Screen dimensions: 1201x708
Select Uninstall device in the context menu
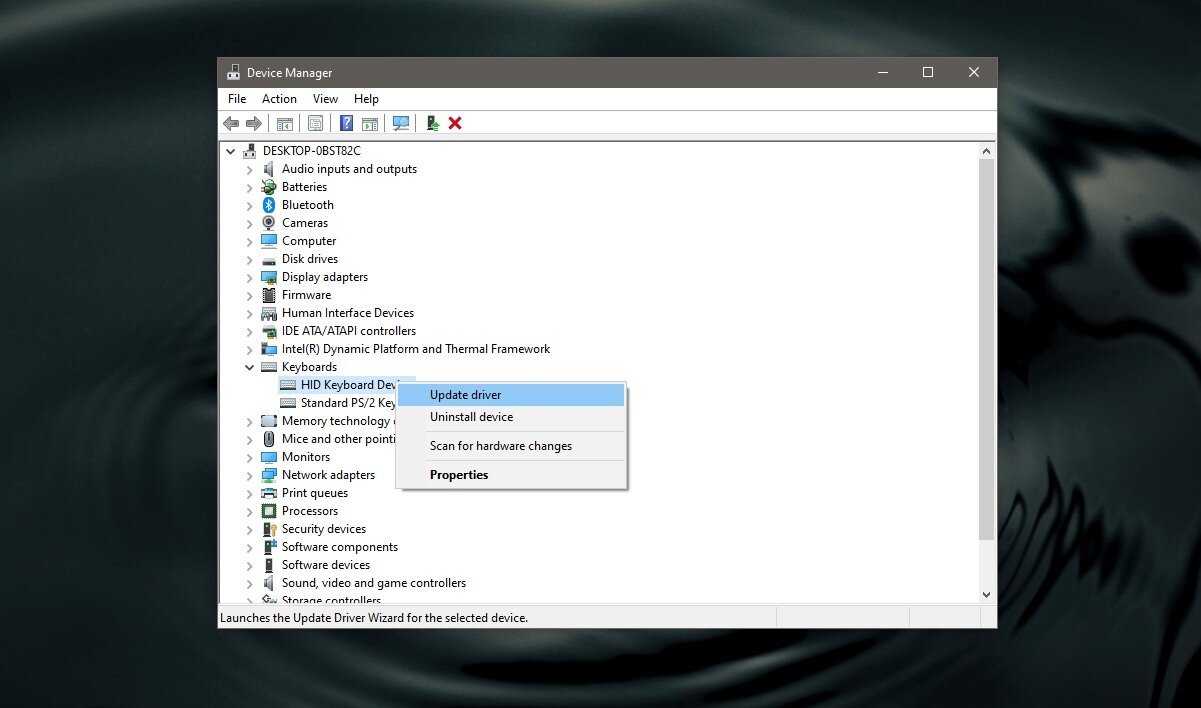coord(471,417)
